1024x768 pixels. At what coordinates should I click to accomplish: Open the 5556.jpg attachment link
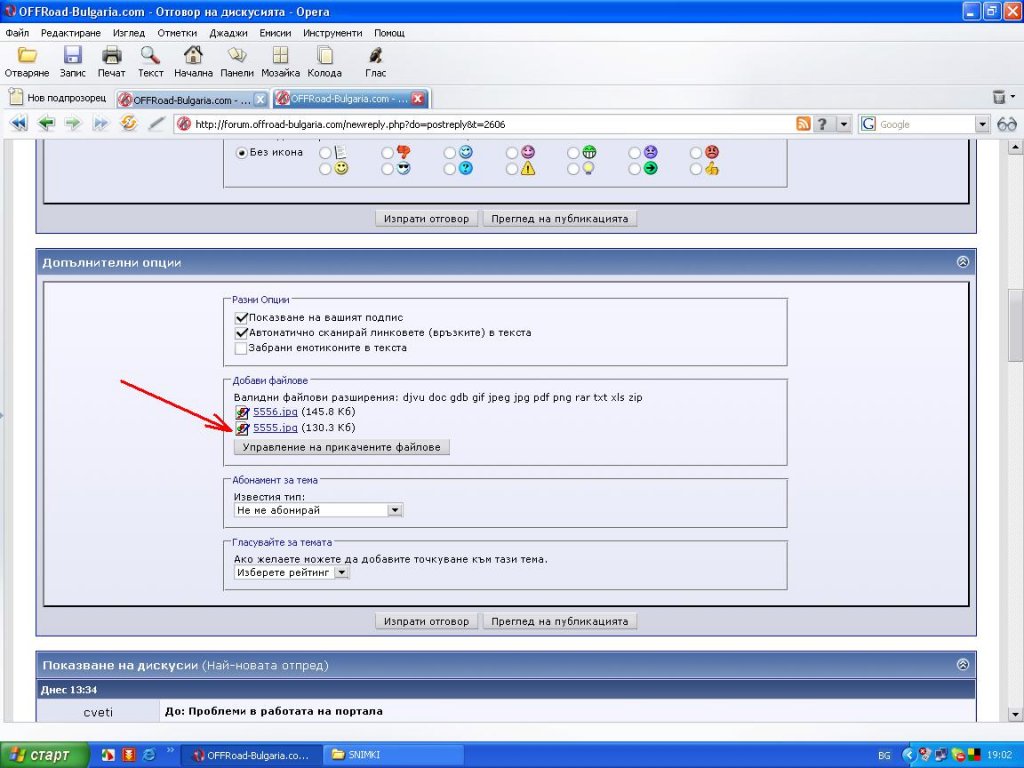click(275, 412)
